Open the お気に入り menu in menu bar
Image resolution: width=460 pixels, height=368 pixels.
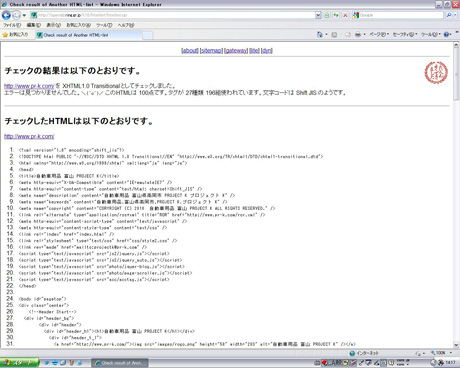pyautogui.click(x=78, y=25)
